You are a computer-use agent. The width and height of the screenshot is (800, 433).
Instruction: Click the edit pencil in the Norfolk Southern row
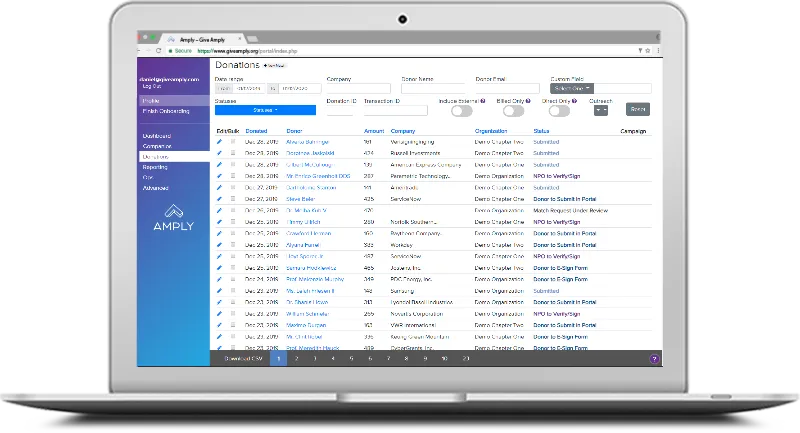click(x=219, y=221)
